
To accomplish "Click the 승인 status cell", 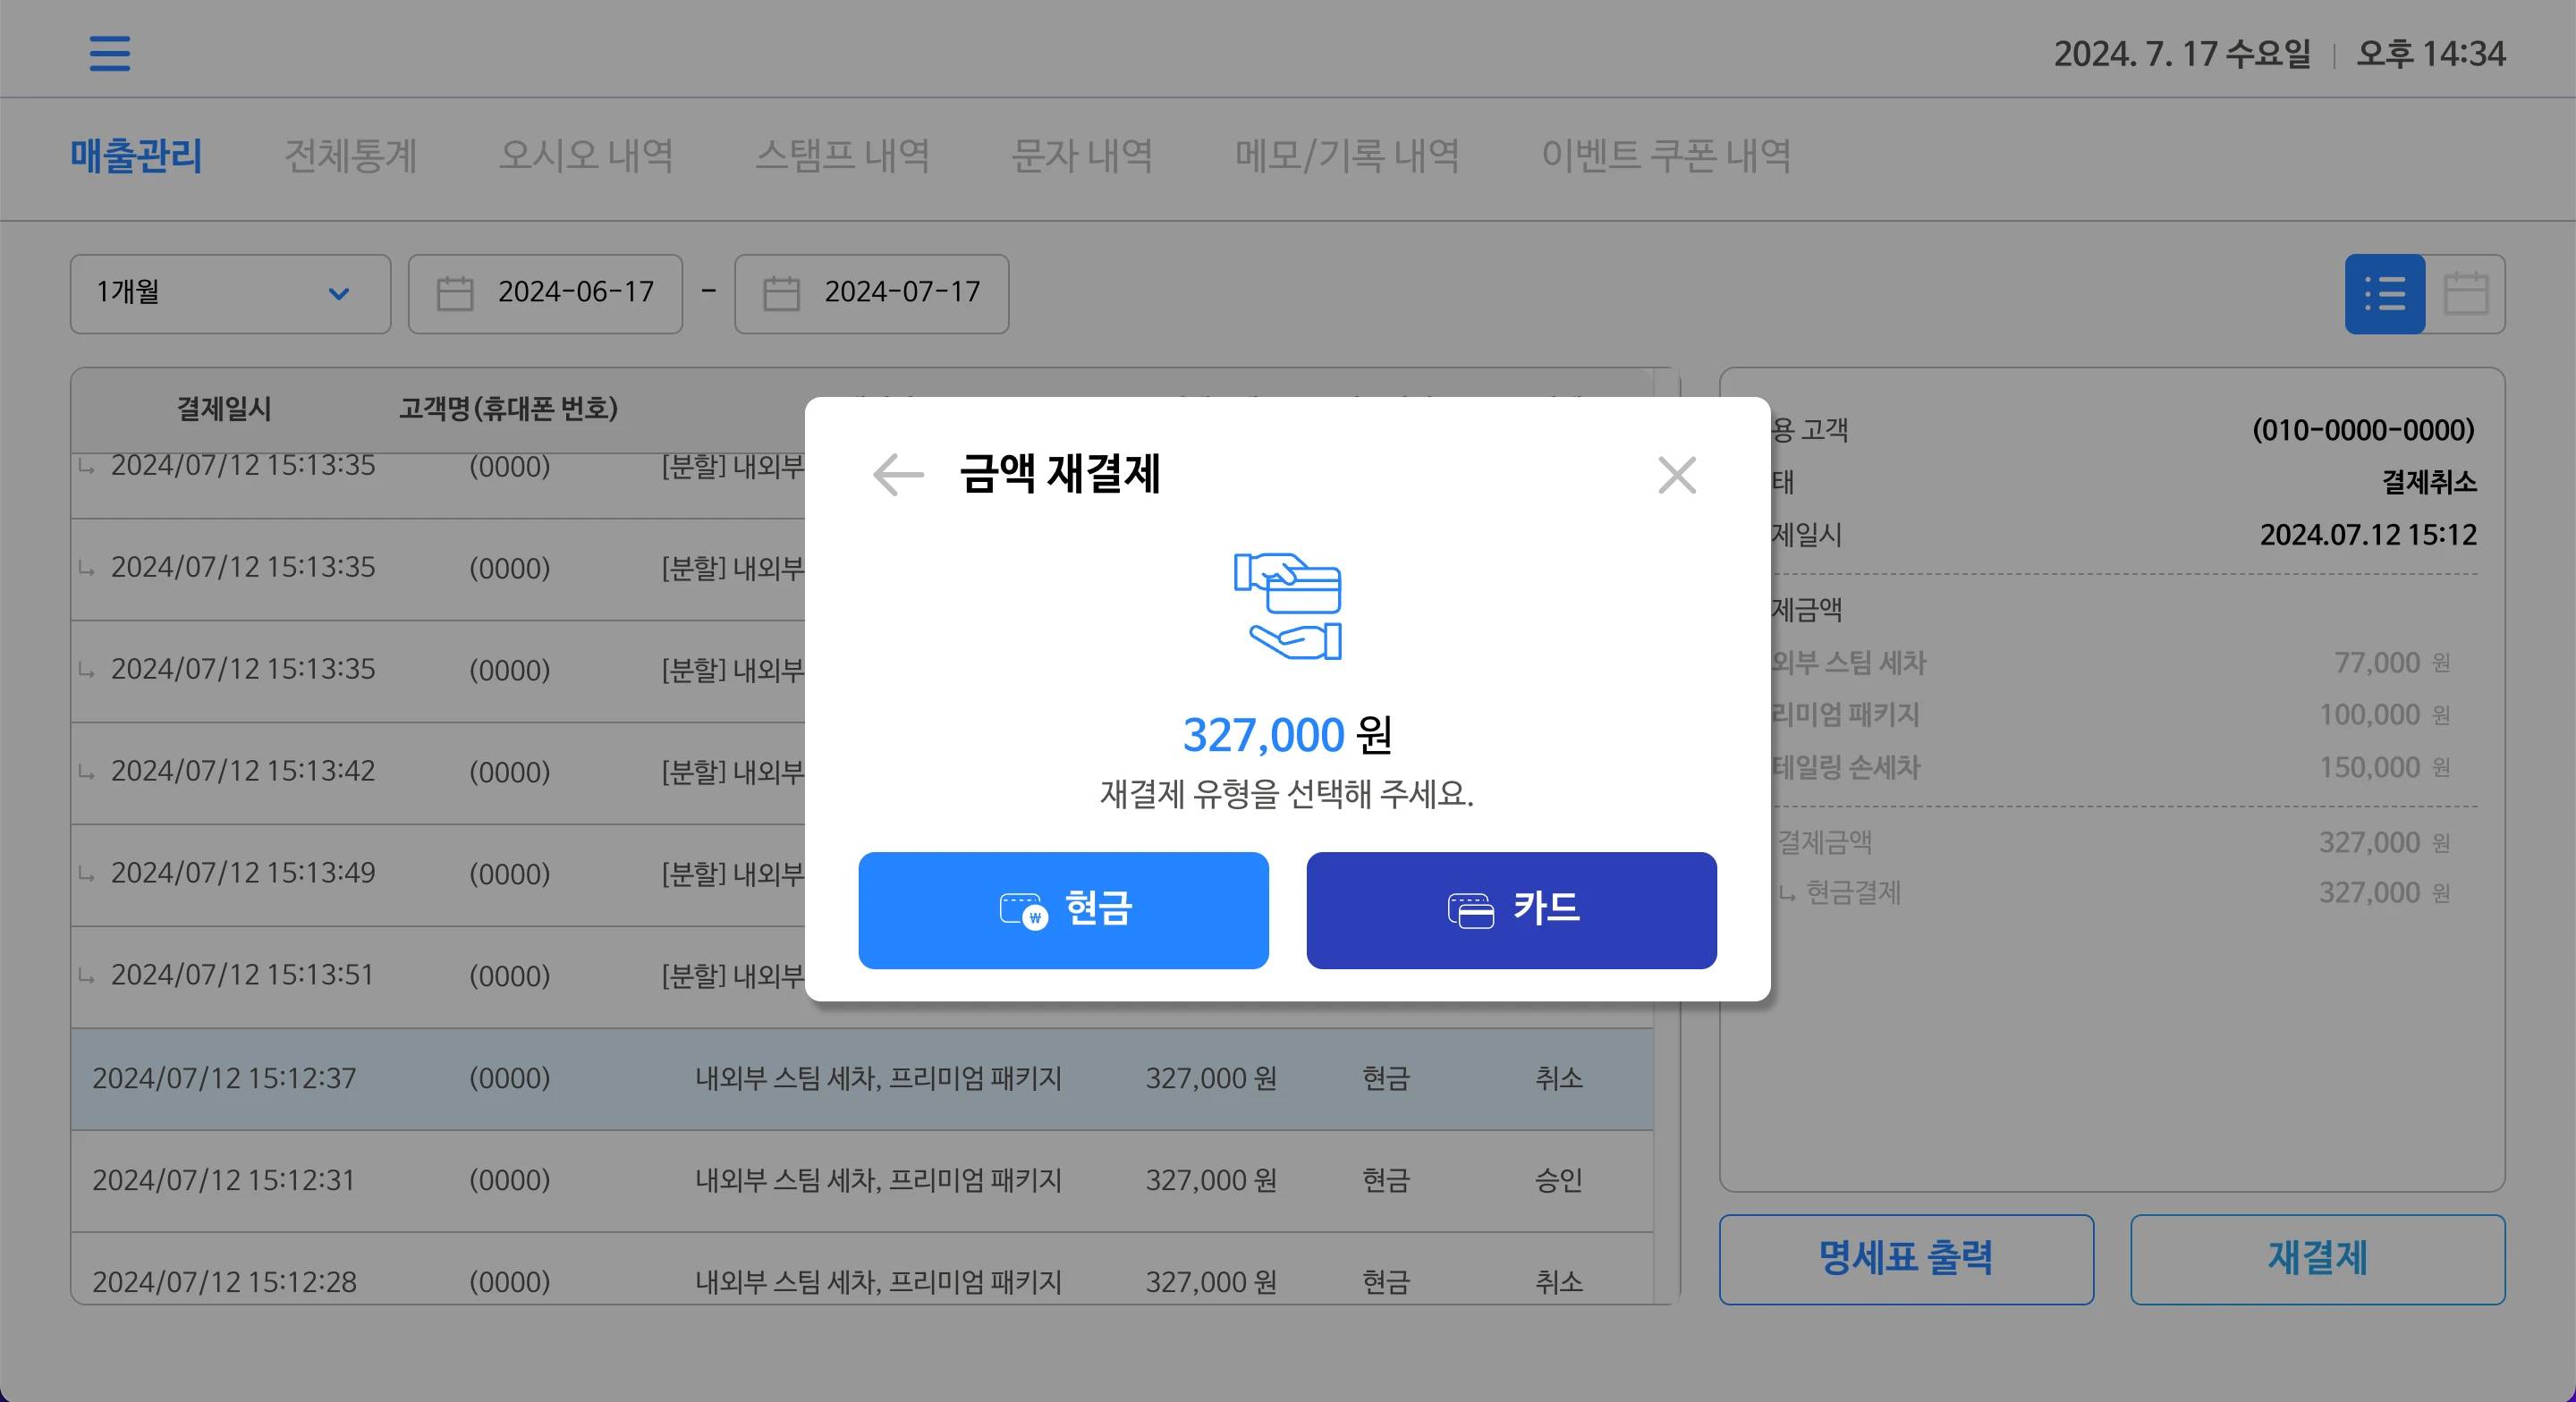I will coord(1558,1180).
